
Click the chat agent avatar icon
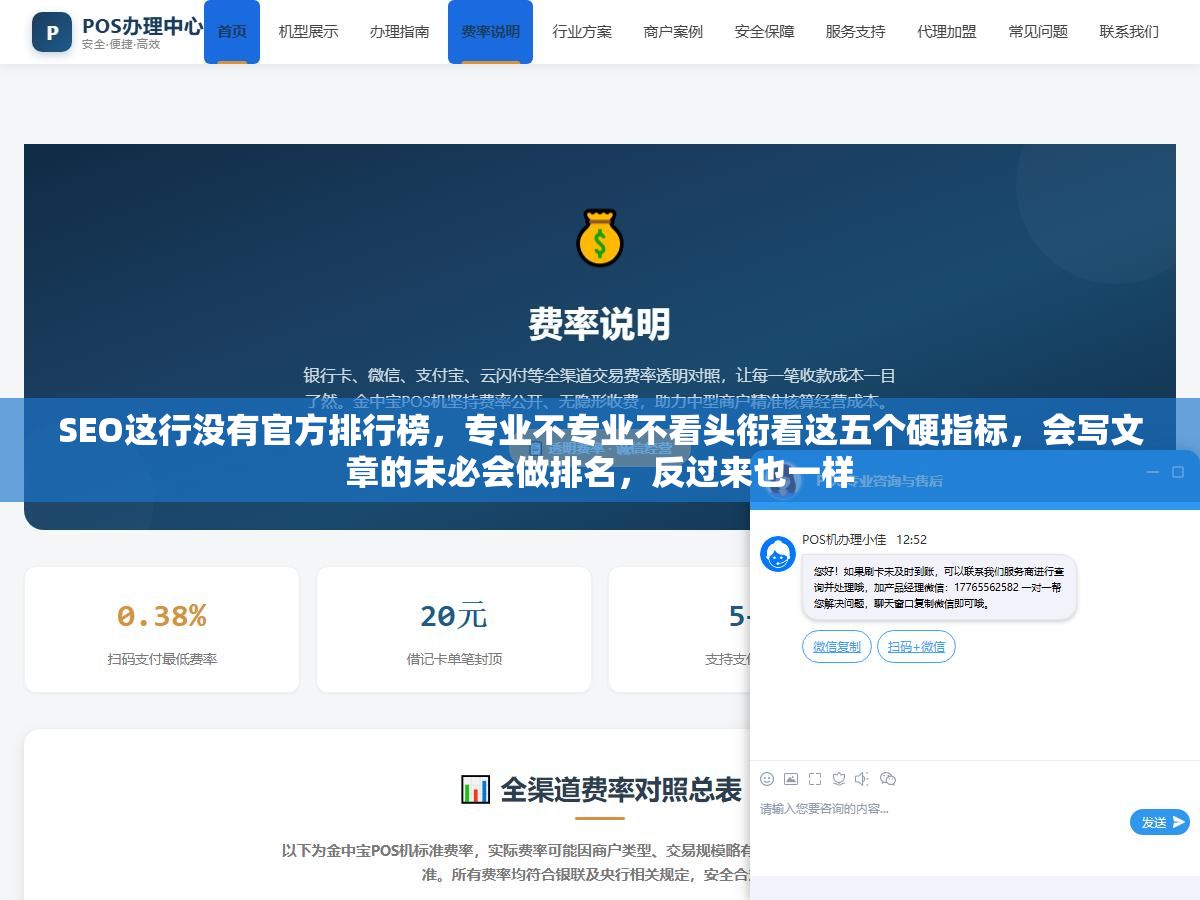point(778,554)
